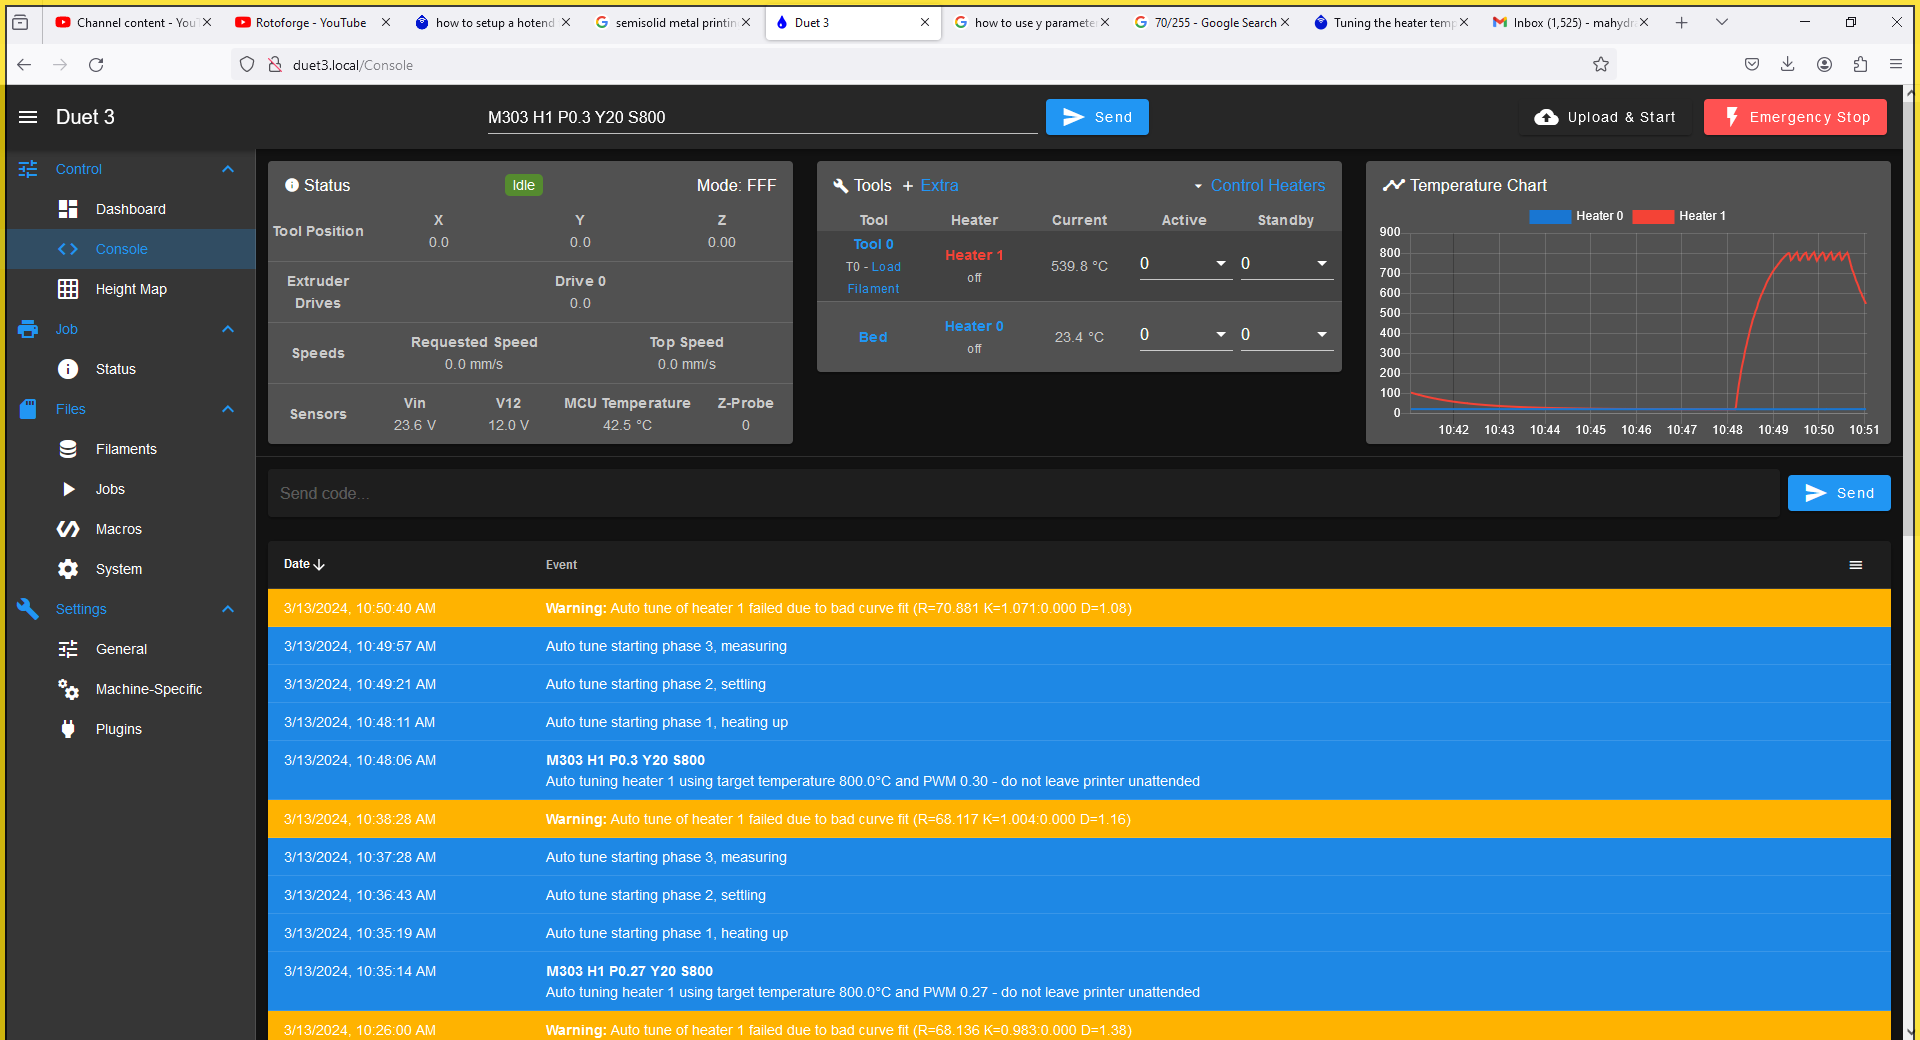Toggle Heater 1 state
This screenshot has height=1040, width=1920.
[974, 255]
